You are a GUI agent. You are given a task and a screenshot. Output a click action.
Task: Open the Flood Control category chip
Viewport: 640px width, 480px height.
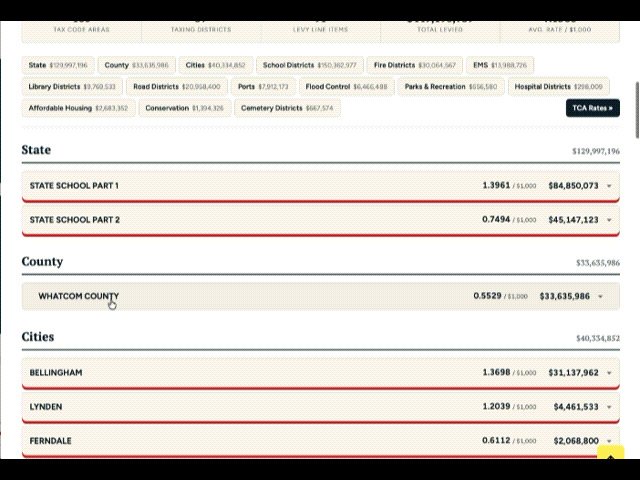coord(347,87)
